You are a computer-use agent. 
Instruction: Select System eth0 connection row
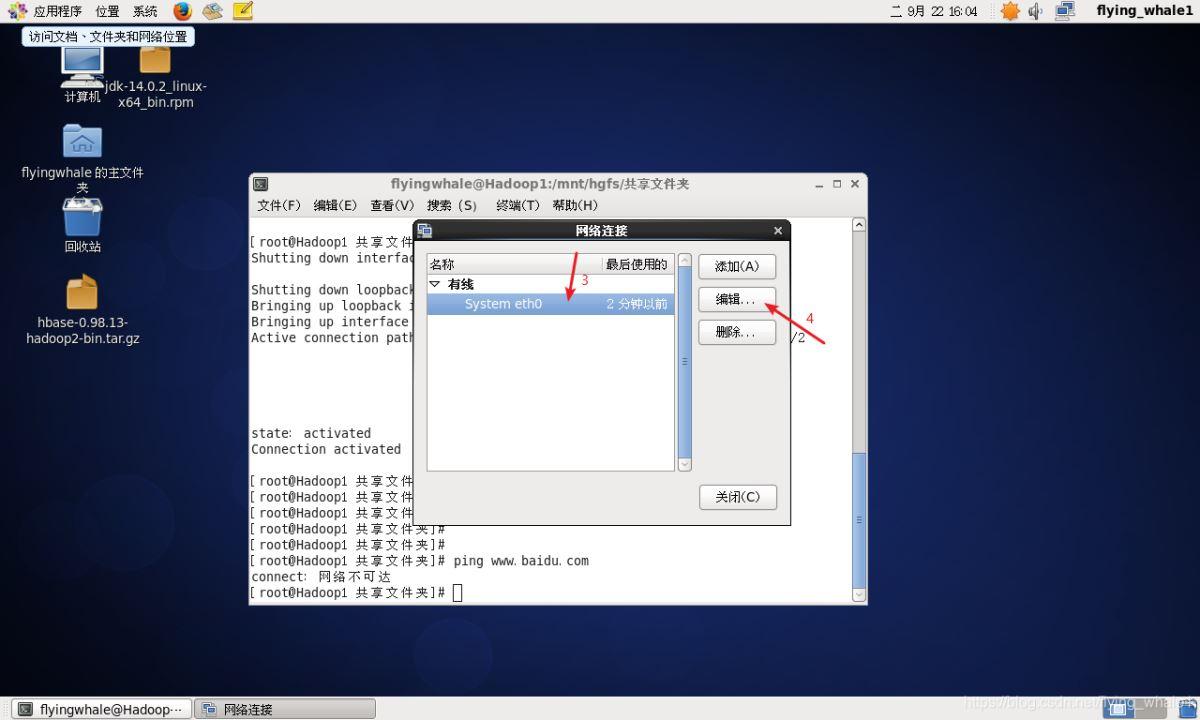click(x=551, y=304)
